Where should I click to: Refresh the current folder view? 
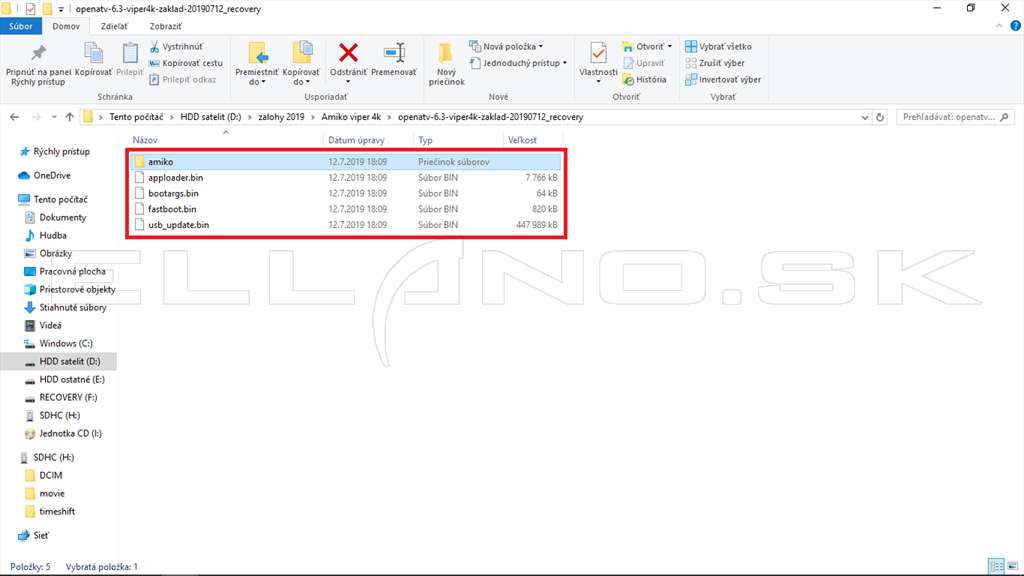click(x=880, y=117)
